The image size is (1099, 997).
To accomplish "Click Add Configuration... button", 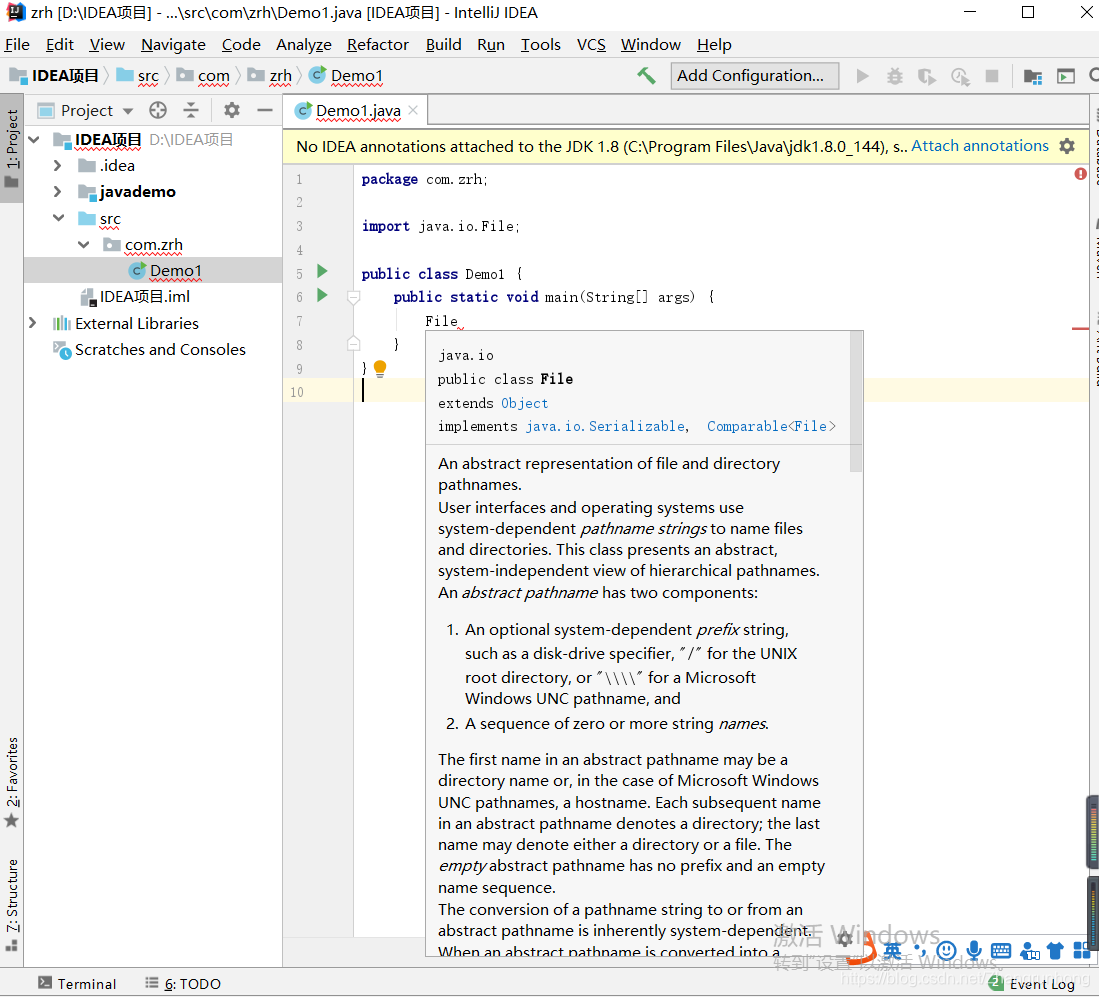I will (x=754, y=76).
